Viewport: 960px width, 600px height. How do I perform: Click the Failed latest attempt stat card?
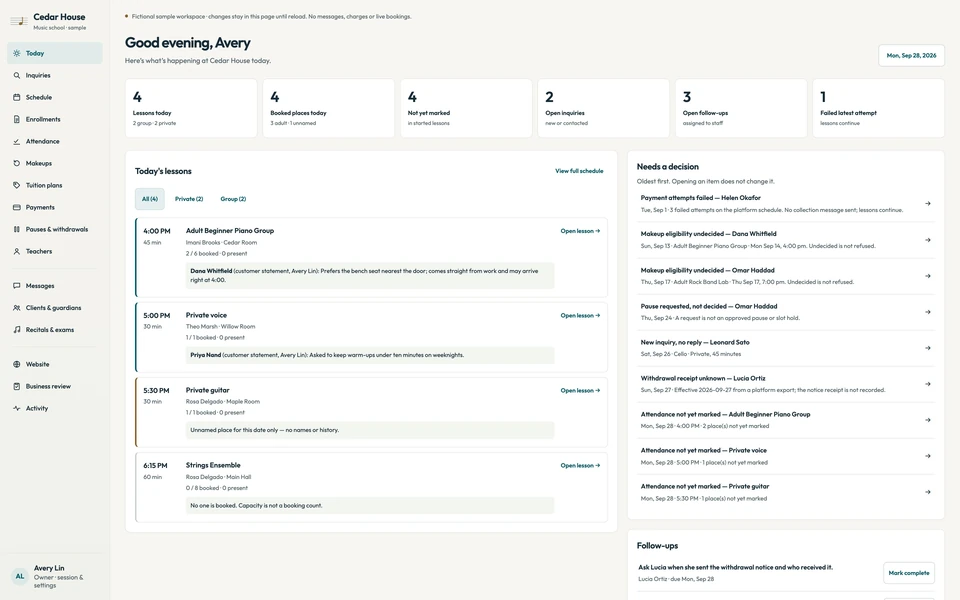click(x=879, y=108)
